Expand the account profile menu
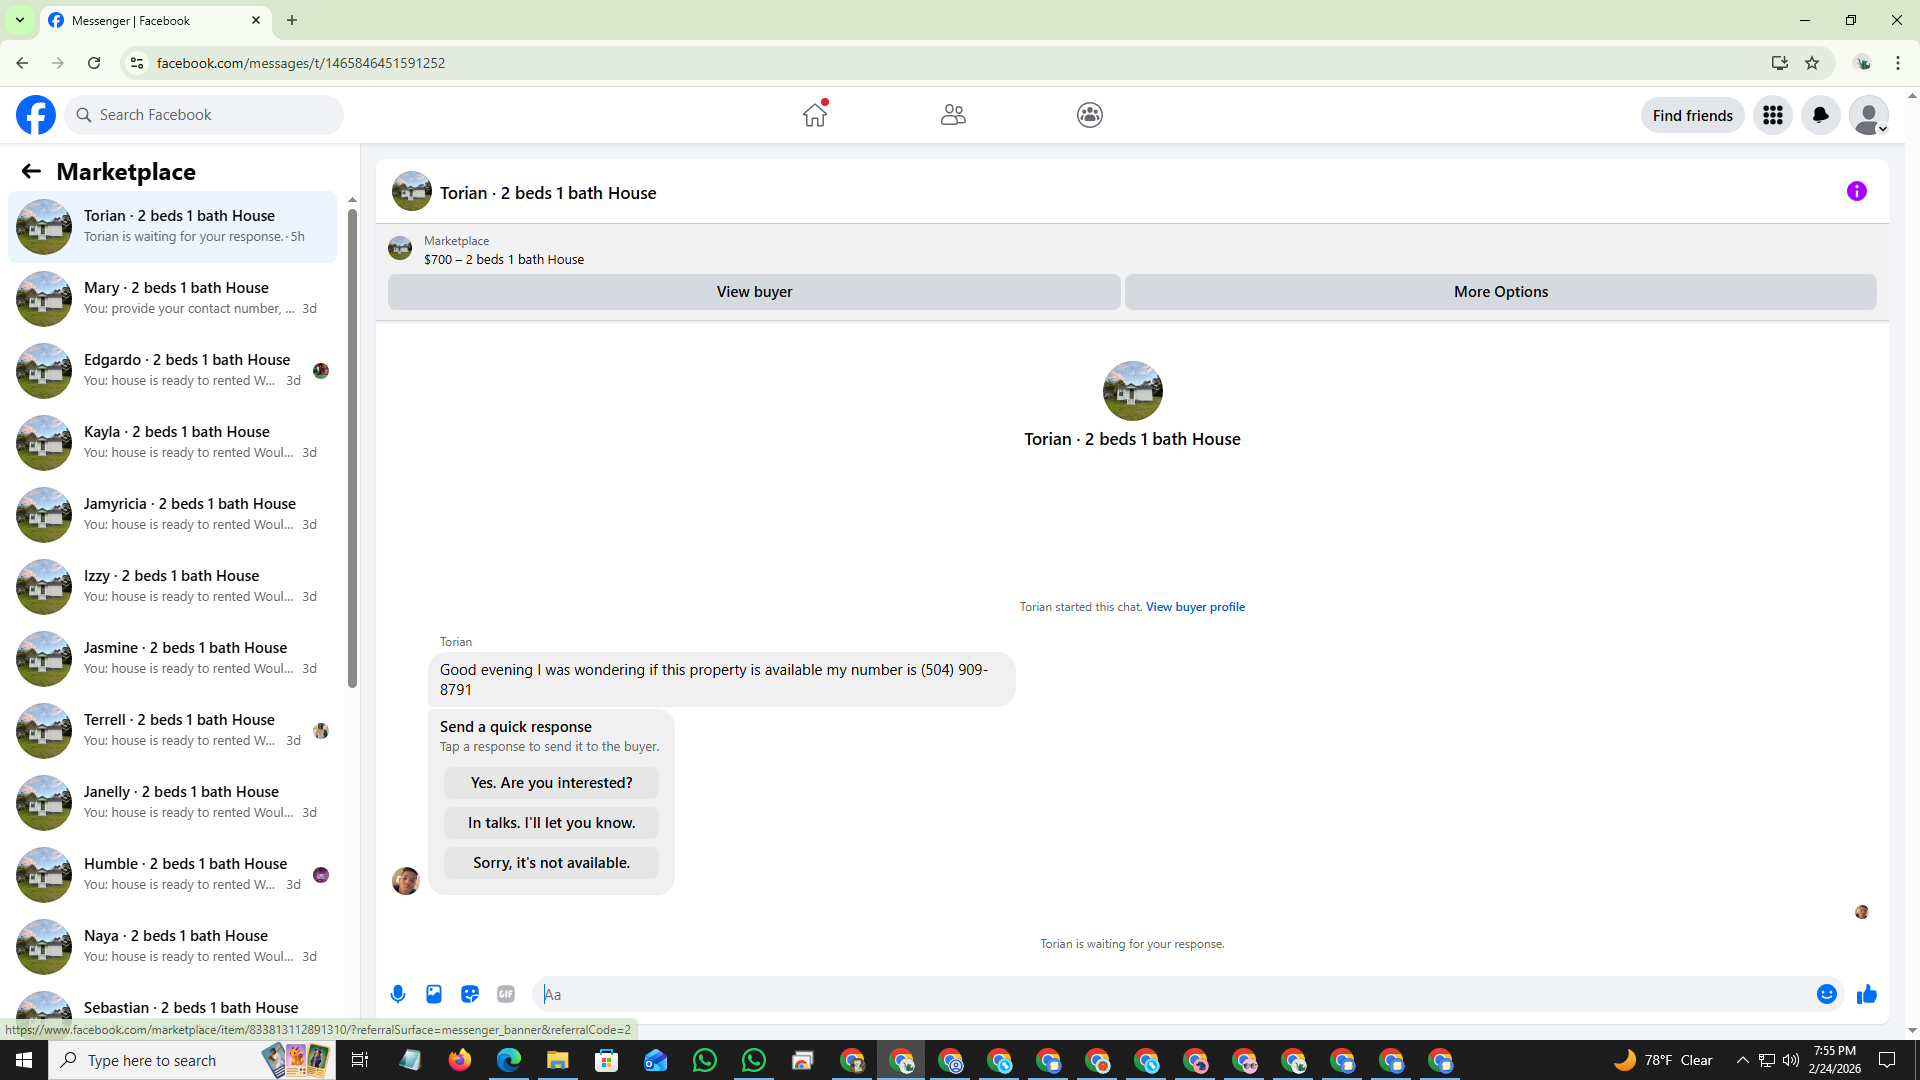Viewport: 1920px width, 1080px height. (1868, 115)
